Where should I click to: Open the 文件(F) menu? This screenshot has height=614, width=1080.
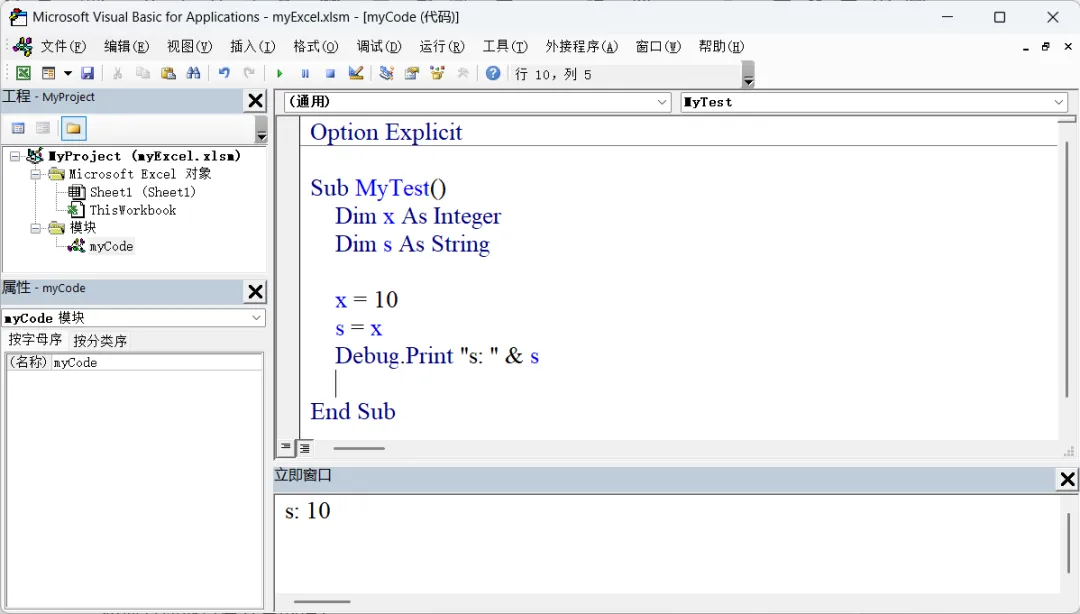[x=63, y=47]
